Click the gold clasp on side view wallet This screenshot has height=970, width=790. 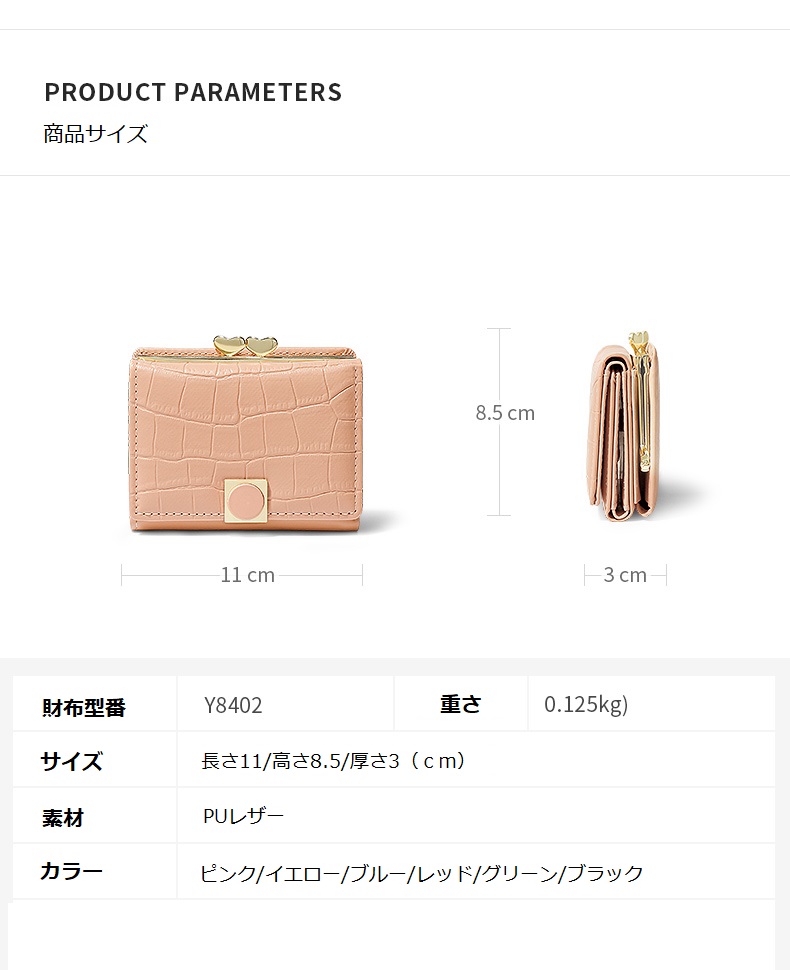pos(641,399)
